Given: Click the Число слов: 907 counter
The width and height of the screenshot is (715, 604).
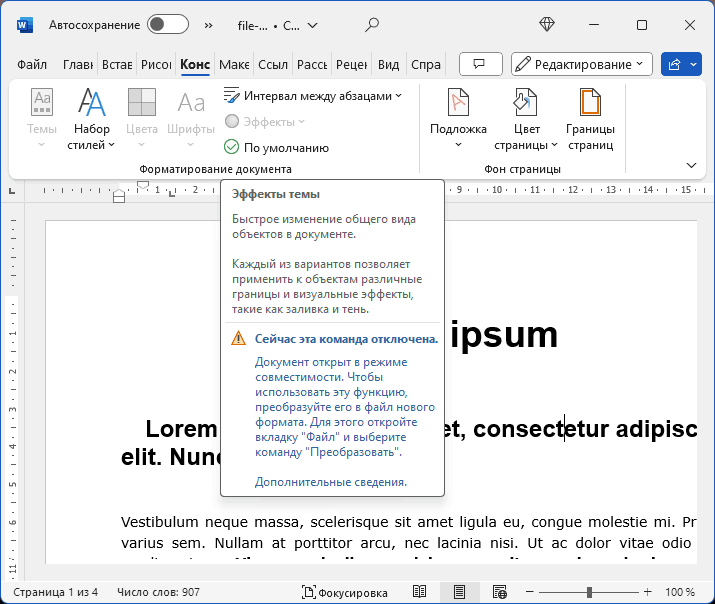Looking at the screenshot, I should (x=158, y=592).
